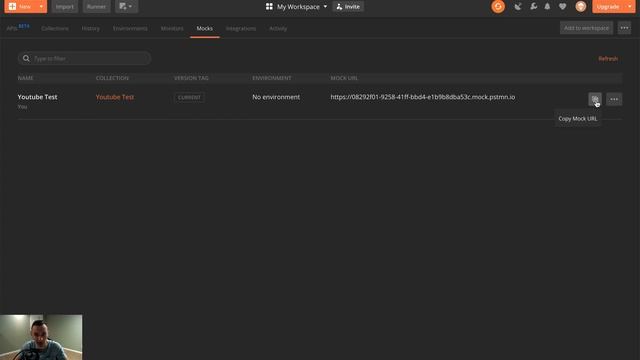Open the Upgrade dropdown arrow
Viewport: 640px width, 360px height.
click(x=630, y=7)
